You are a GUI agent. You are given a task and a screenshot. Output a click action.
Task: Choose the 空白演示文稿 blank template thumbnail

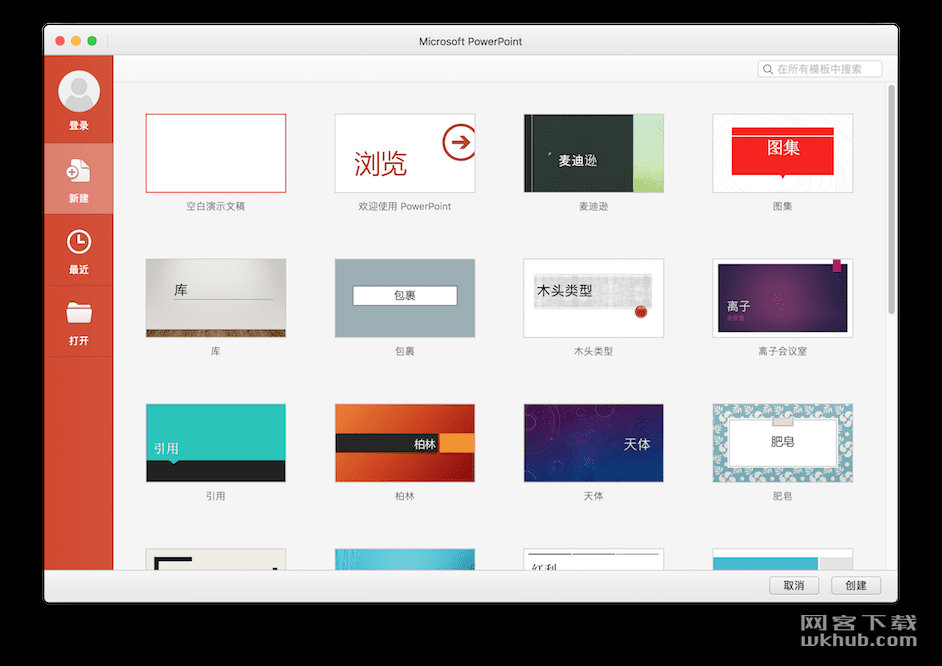point(216,153)
